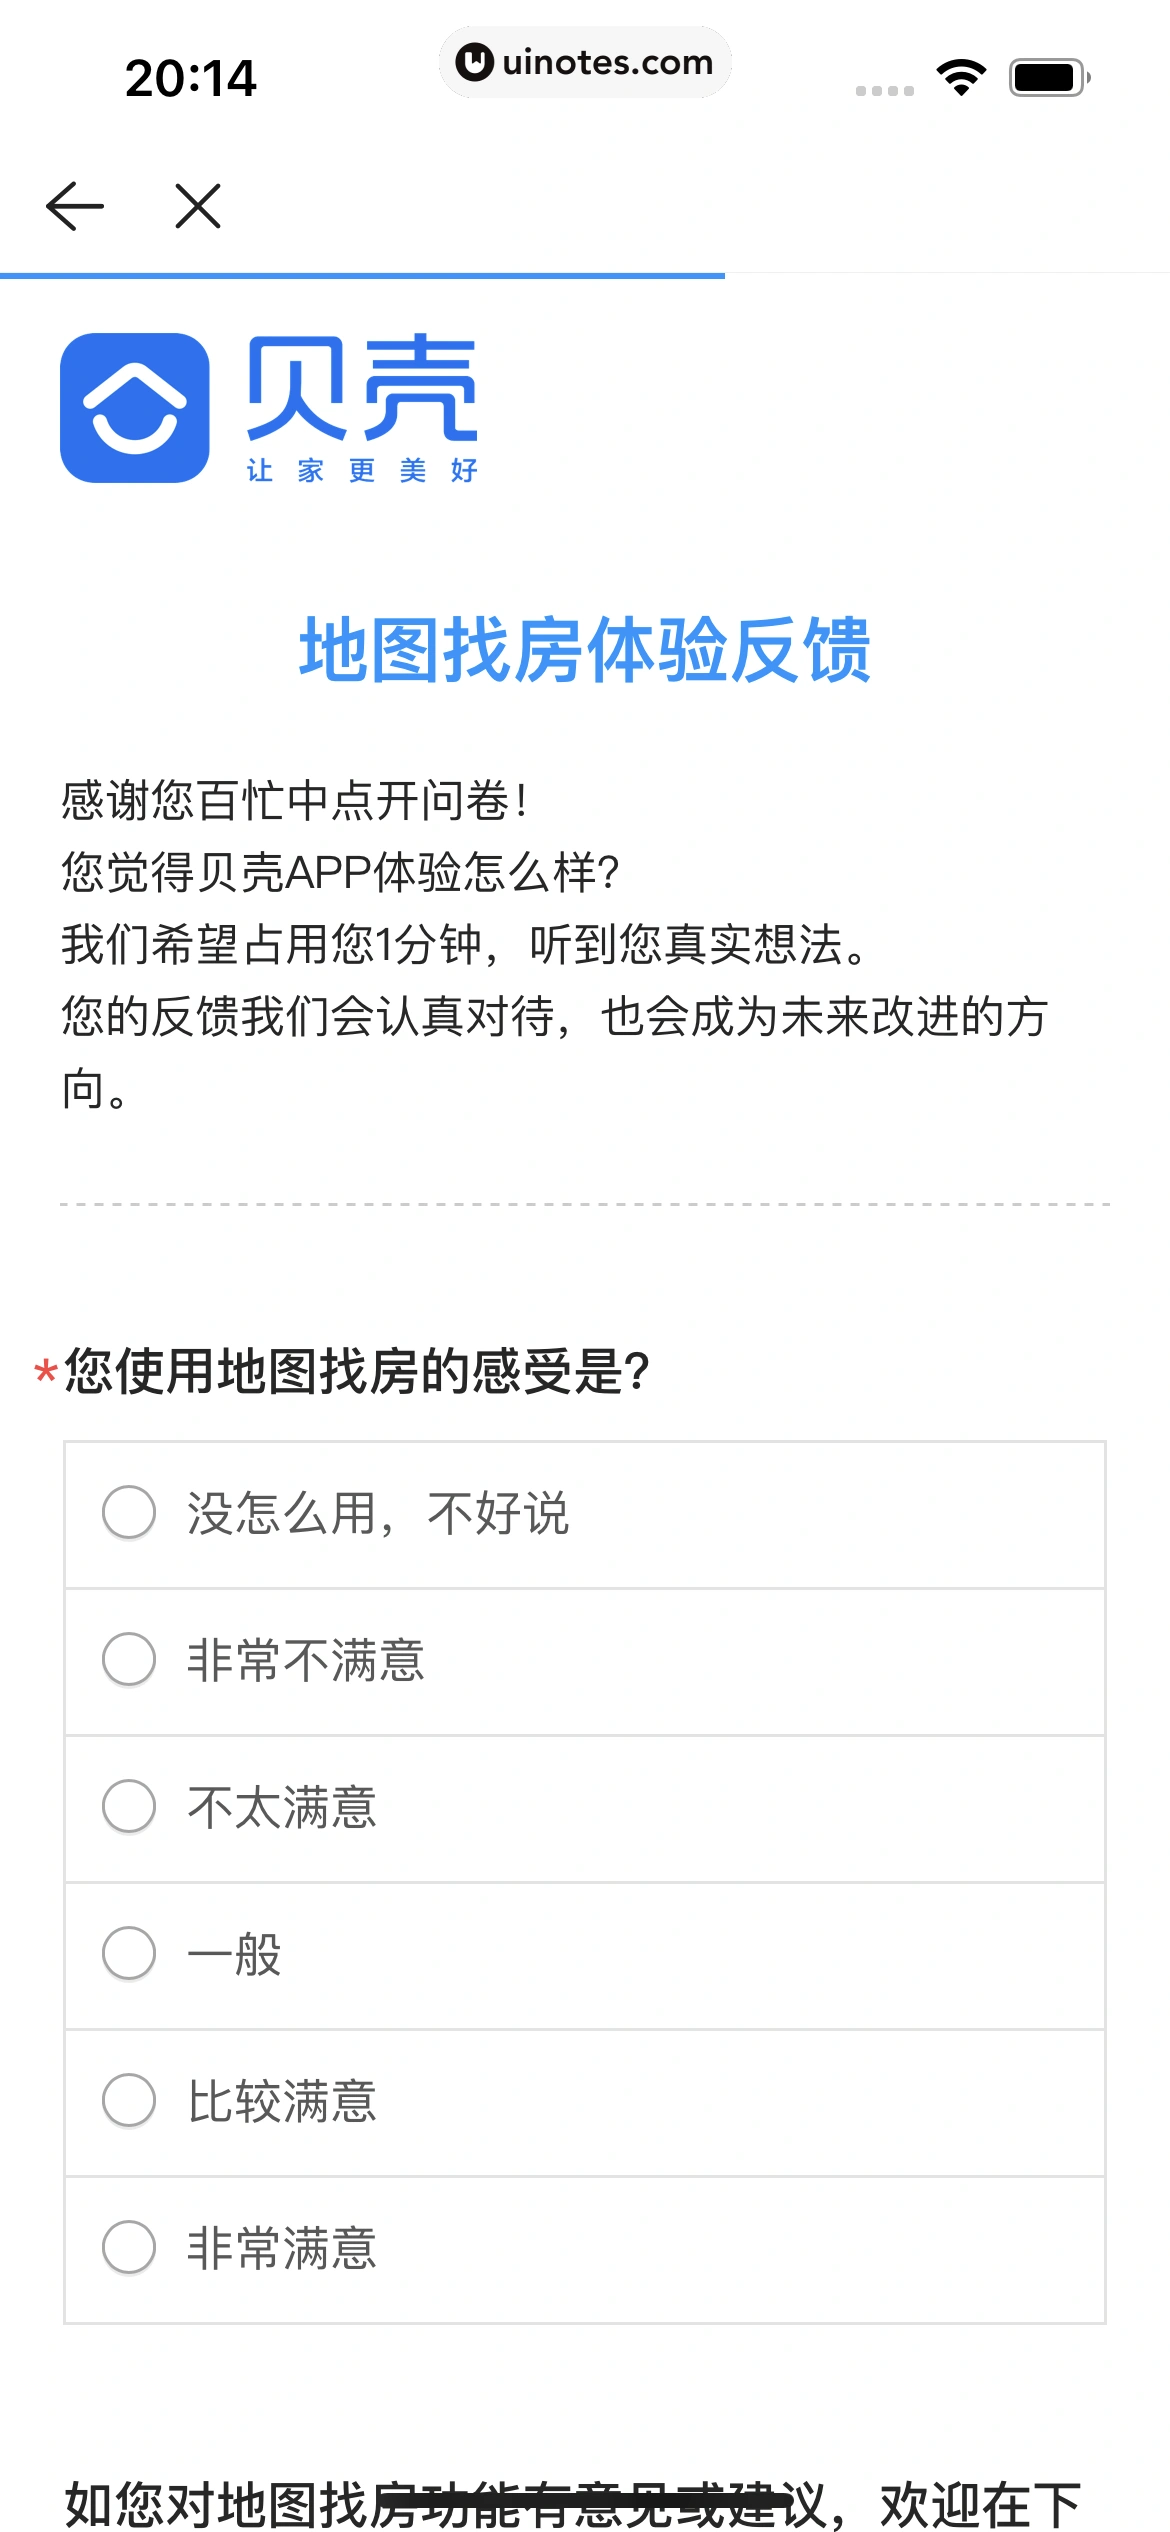Viewport: 1170px width, 2532px height.
Task: Tap the blue page loading progress bar
Action: click(x=362, y=275)
